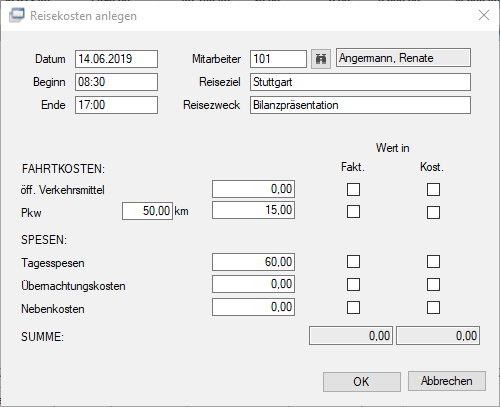Click the km unit label
This screenshot has height=407, width=500.
[x=181, y=211]
